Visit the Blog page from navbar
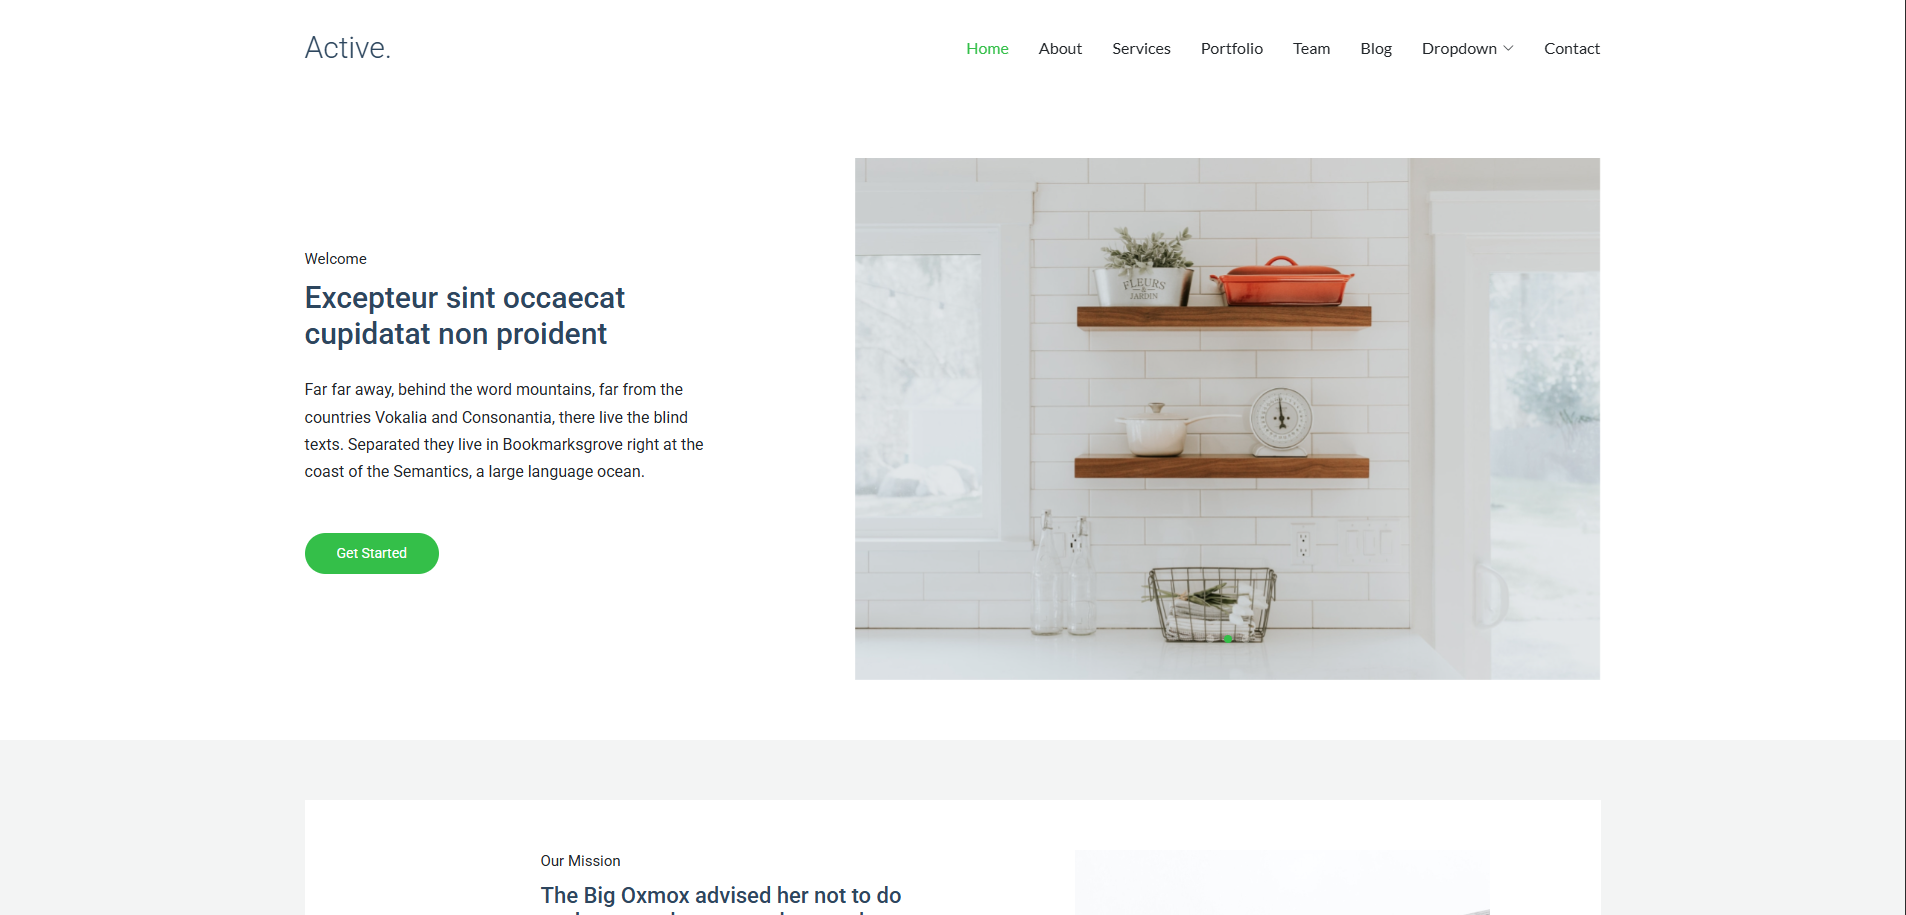 click(x=1376, y=48)
